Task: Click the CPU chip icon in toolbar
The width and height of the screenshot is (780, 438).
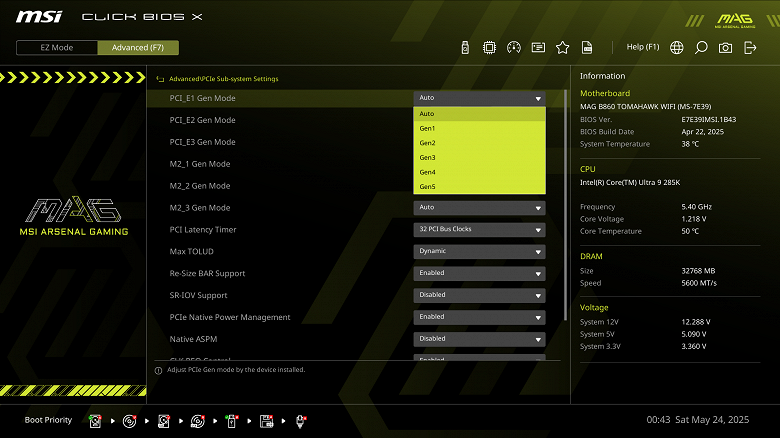Action: point(490,47)
